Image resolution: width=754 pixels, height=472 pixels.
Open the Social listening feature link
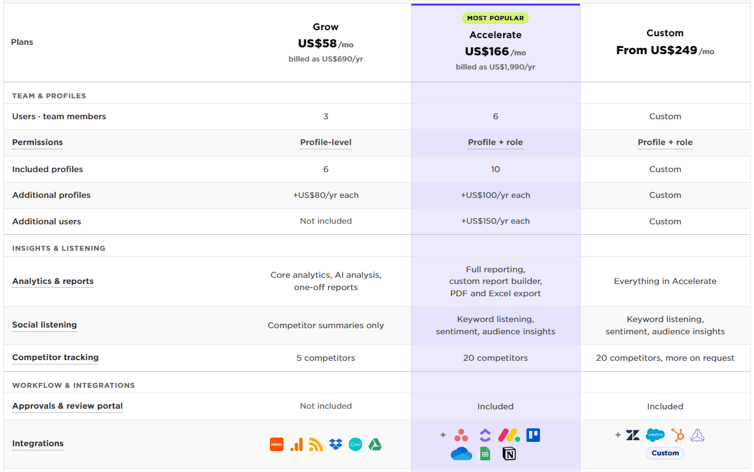(x=44, y=325)
